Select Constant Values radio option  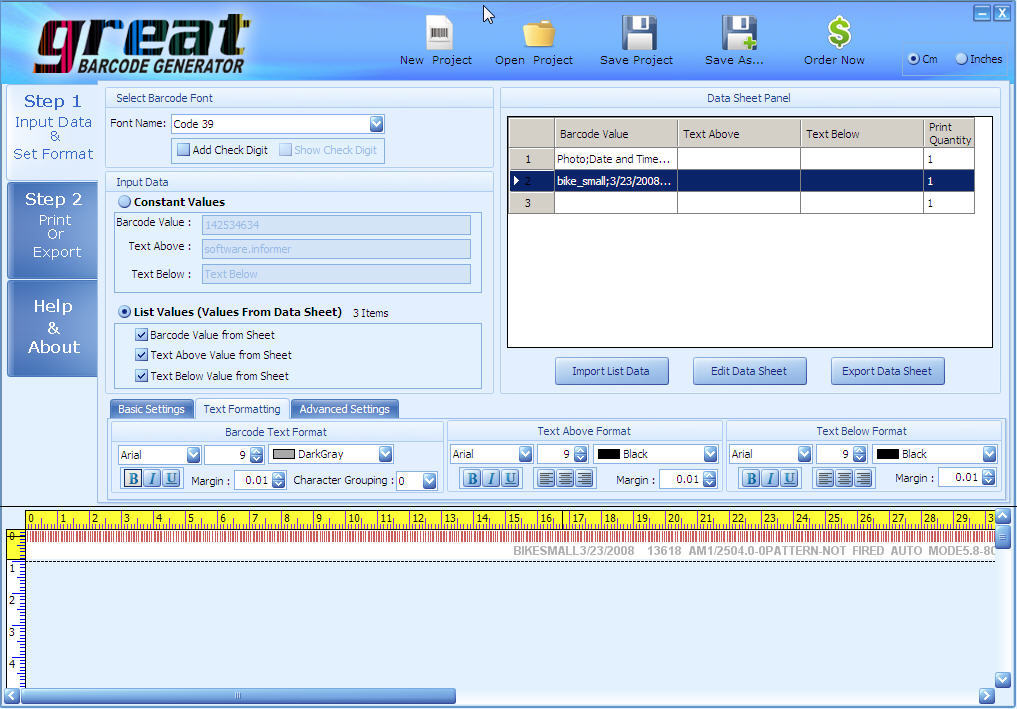coord(124,202)
